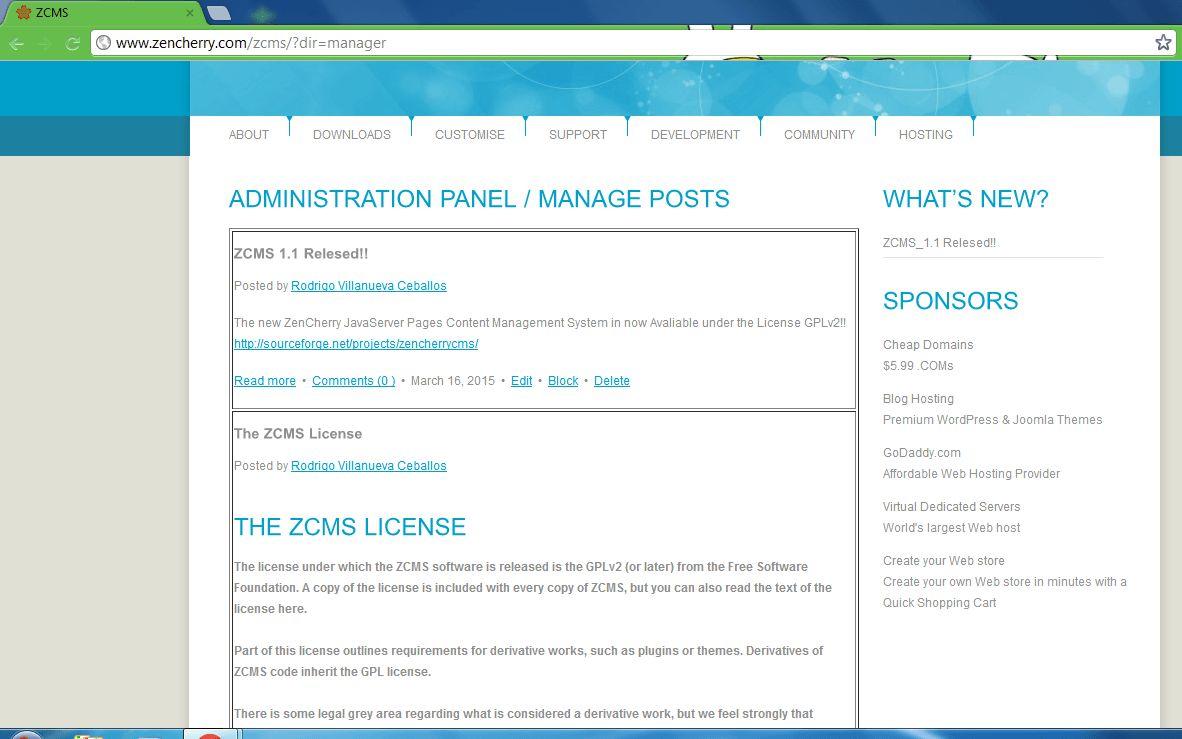Image resolution: width=1182 pixels, height=739 pixels.
Task: Open ZCMS_1.1 Relesed!! in What's New
Action: [x=939, y=243]
